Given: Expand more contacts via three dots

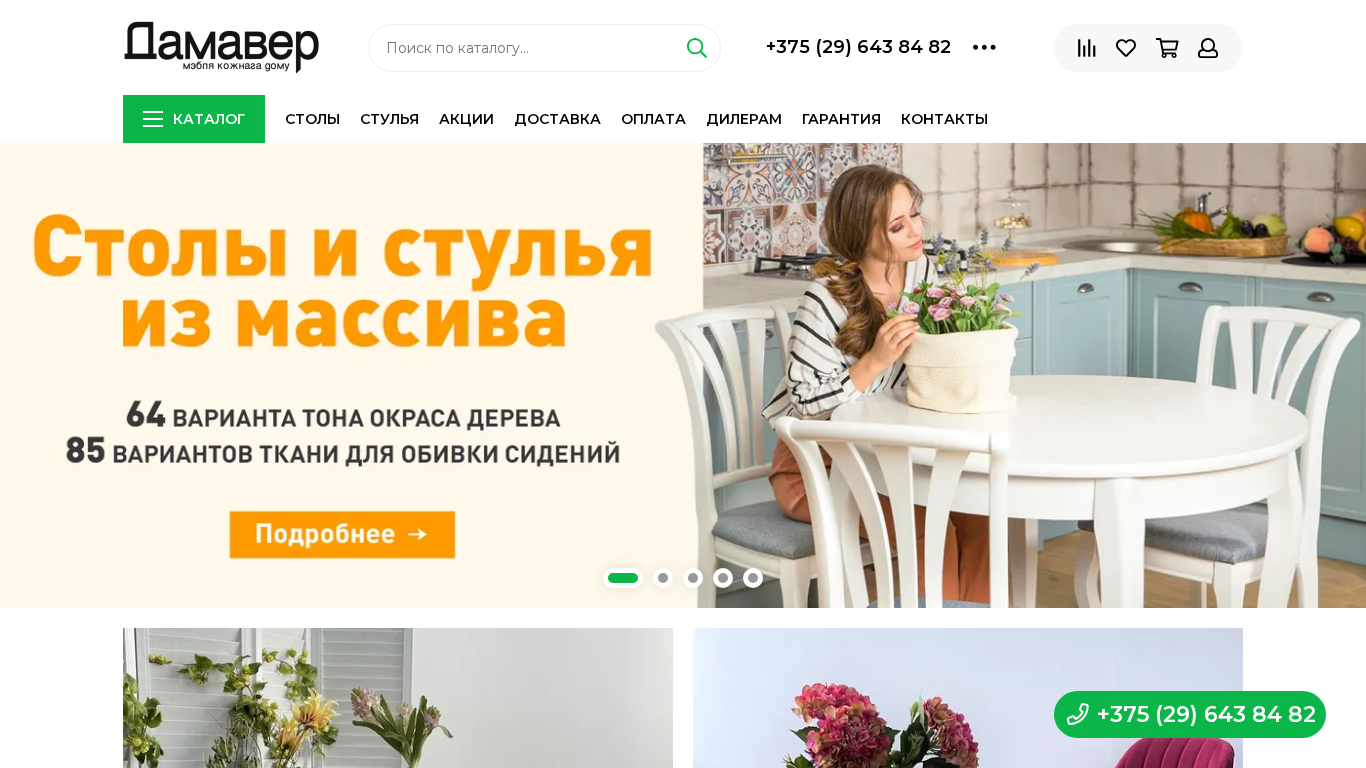Looking at the screenshot, I should pos(984,47).
